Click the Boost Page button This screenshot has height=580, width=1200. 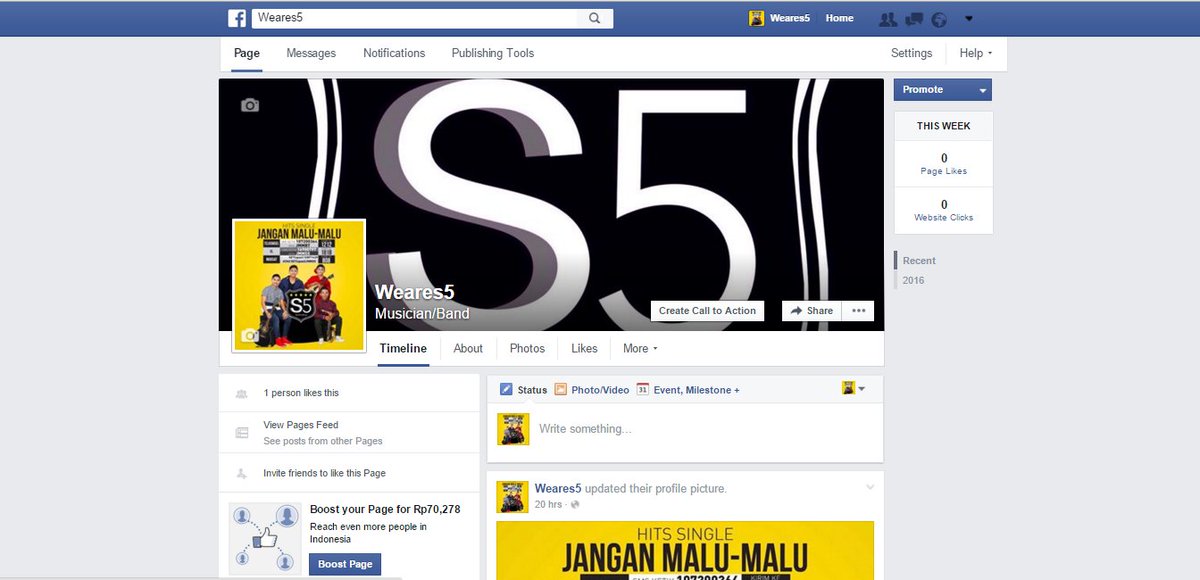click(345, 564)
